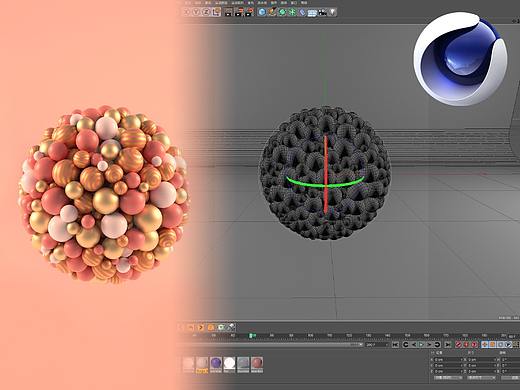Toggle Parameter keyframe recording icon
This screenshot has height=390, width=520.
point(508,345)
